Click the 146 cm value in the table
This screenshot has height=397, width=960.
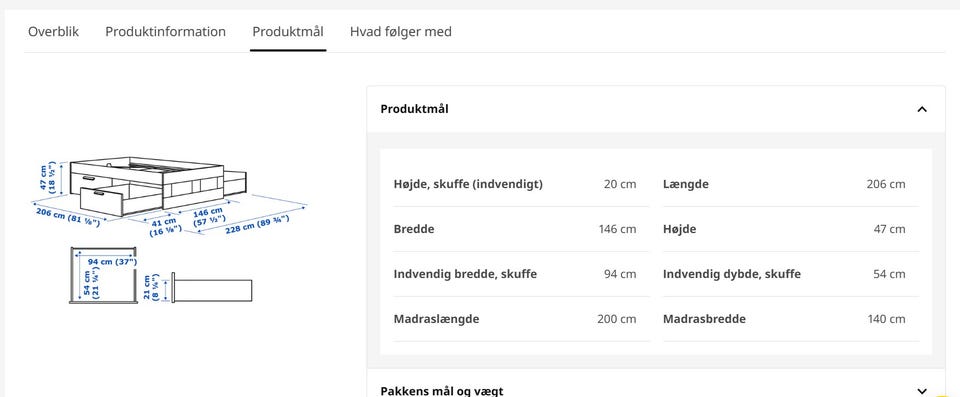pyautogui.click(x=617, y=229)
